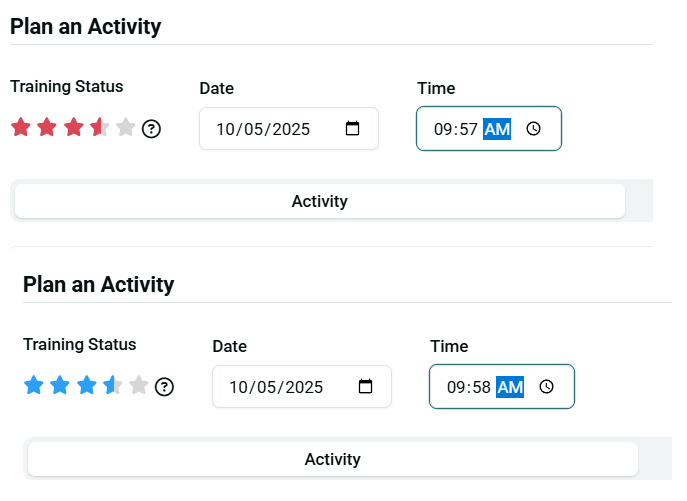This screenshot has height=501, width=687.
Task: Open calendar picker for the top Date field
Action: pyautogui.click(x=352, y=129)
